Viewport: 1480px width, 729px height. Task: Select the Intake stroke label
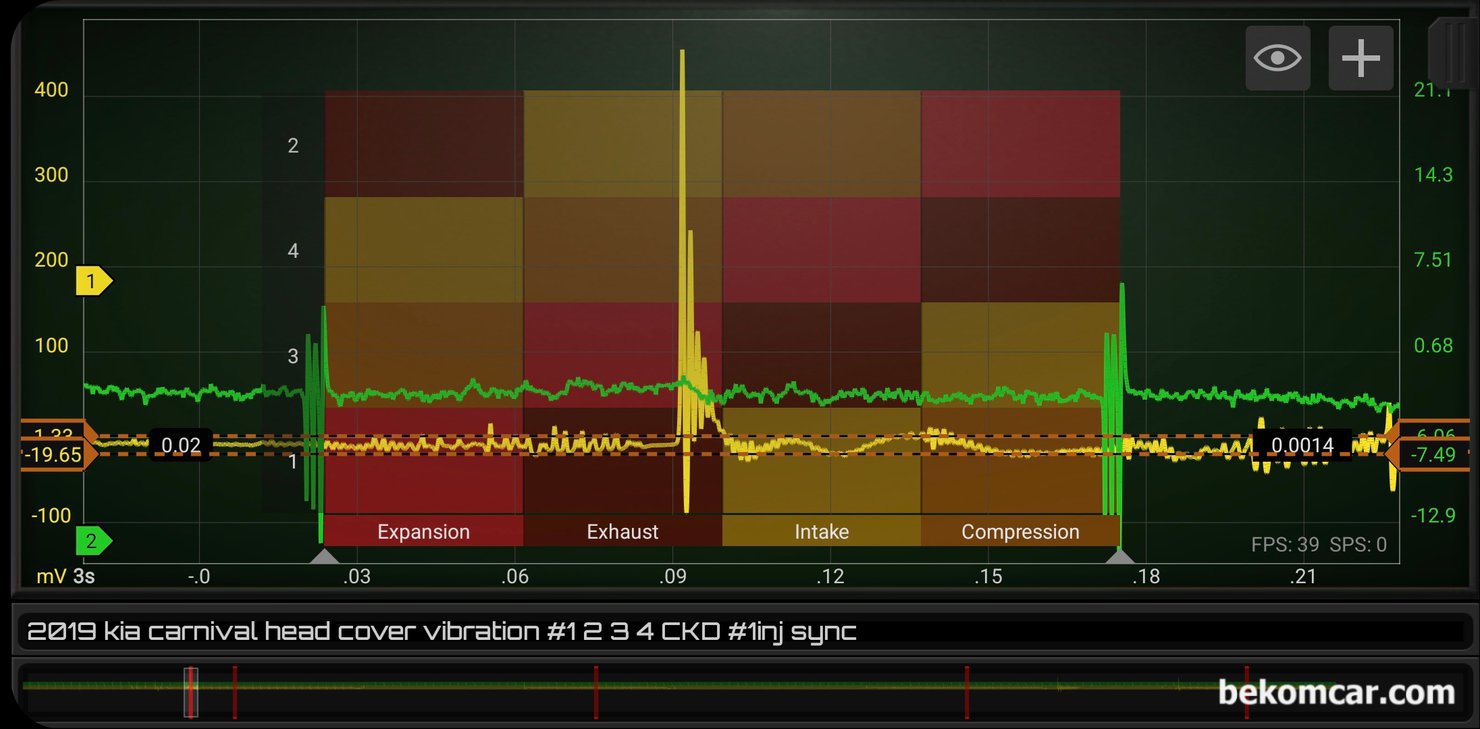821,532
